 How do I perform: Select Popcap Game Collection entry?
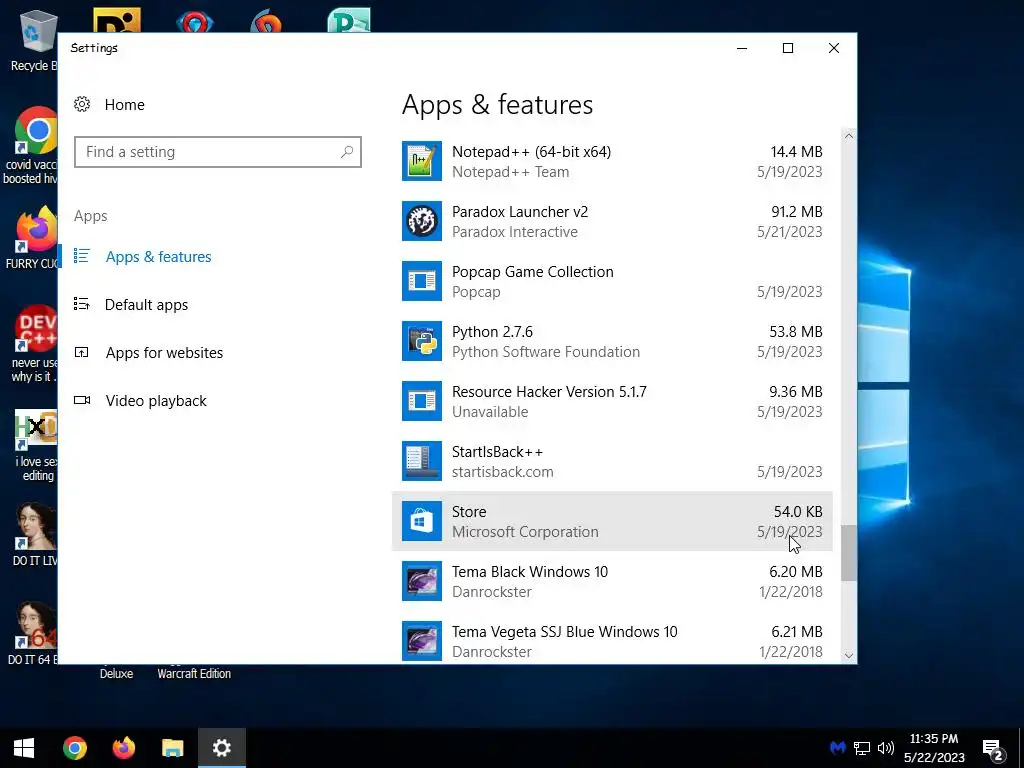(x=612, y=281)
